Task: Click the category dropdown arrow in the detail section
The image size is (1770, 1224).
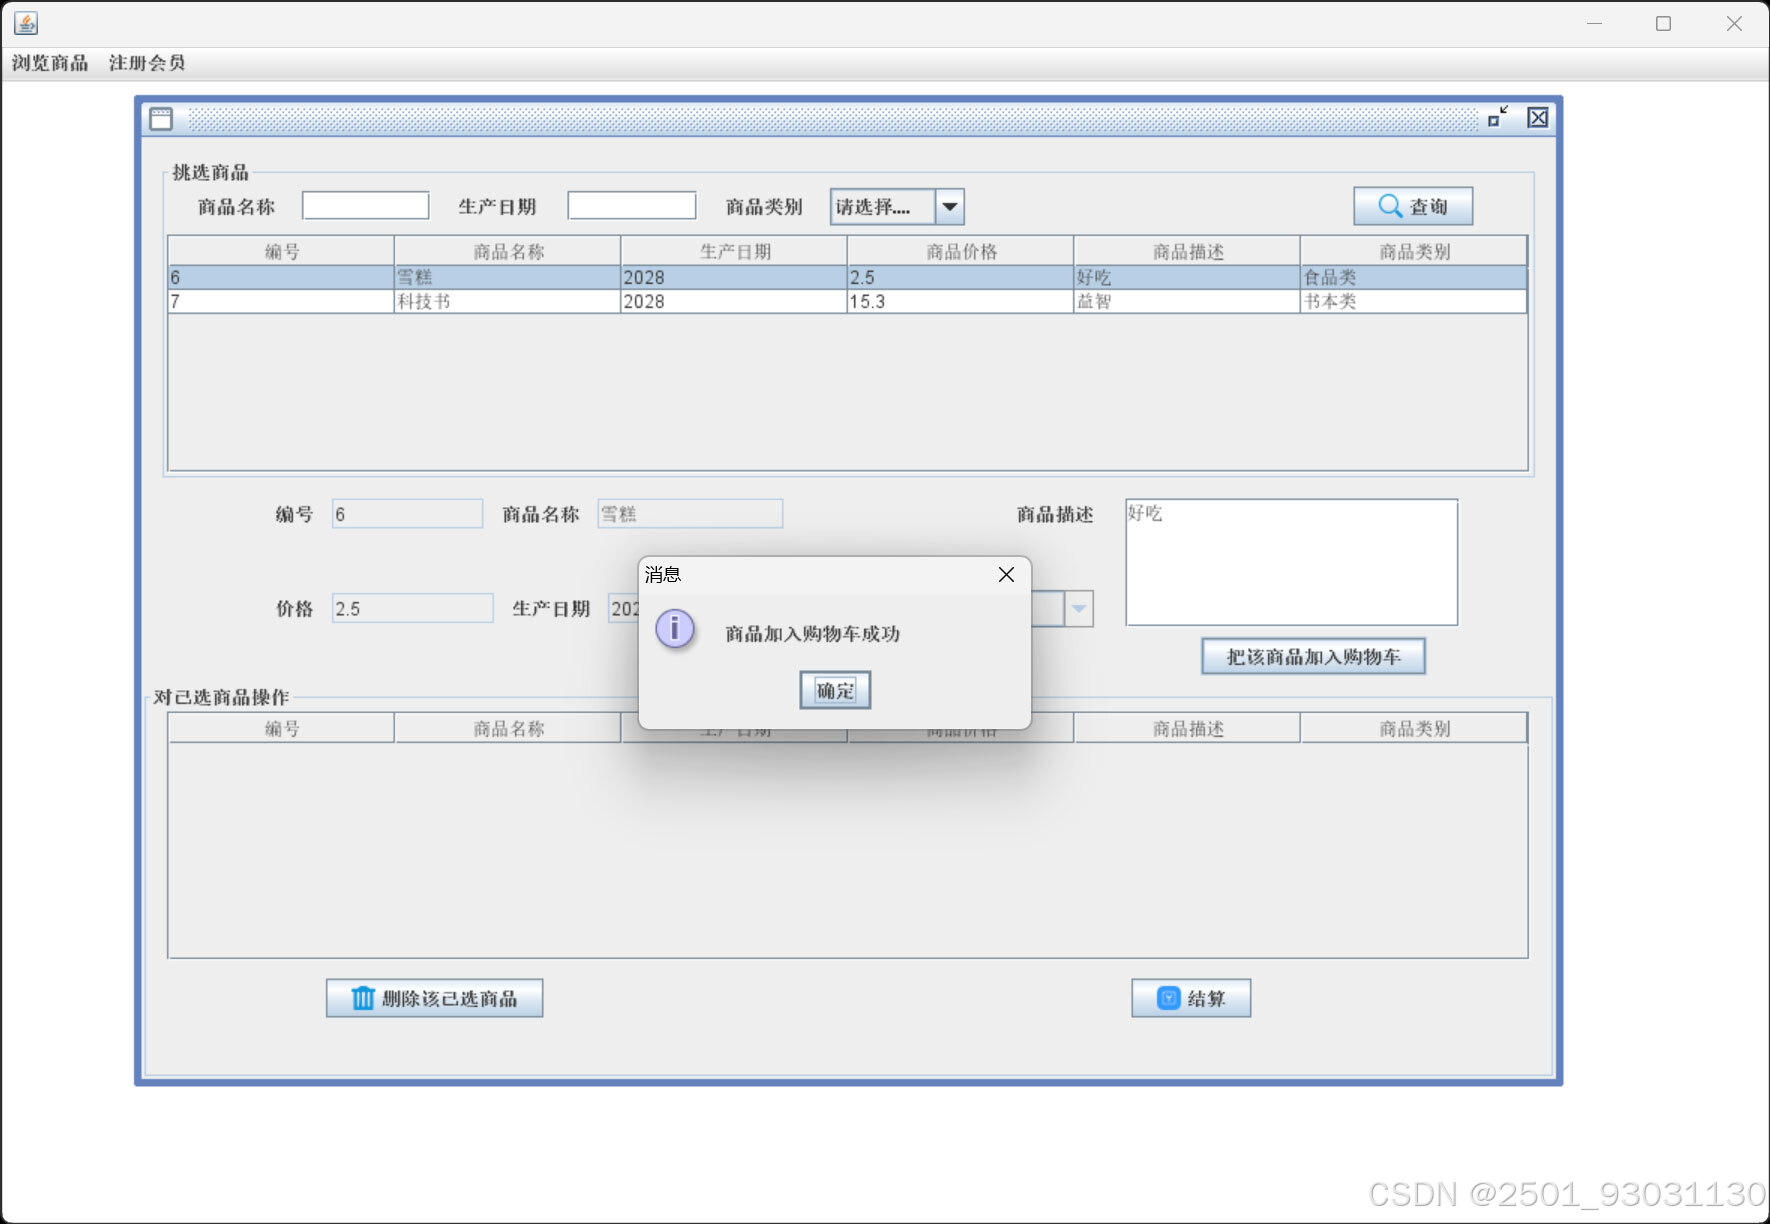Action: pos(1078,608)
